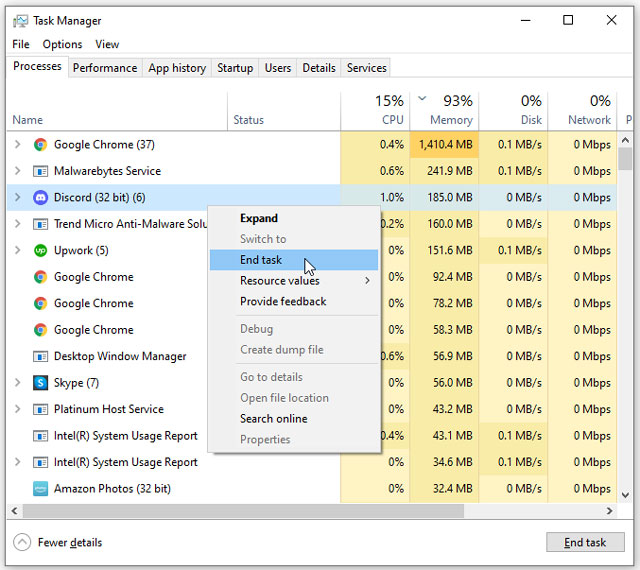Viewport: 640px width, 570px height.
Task: Sort by the Network column header
Action: [x=582, y=111]
